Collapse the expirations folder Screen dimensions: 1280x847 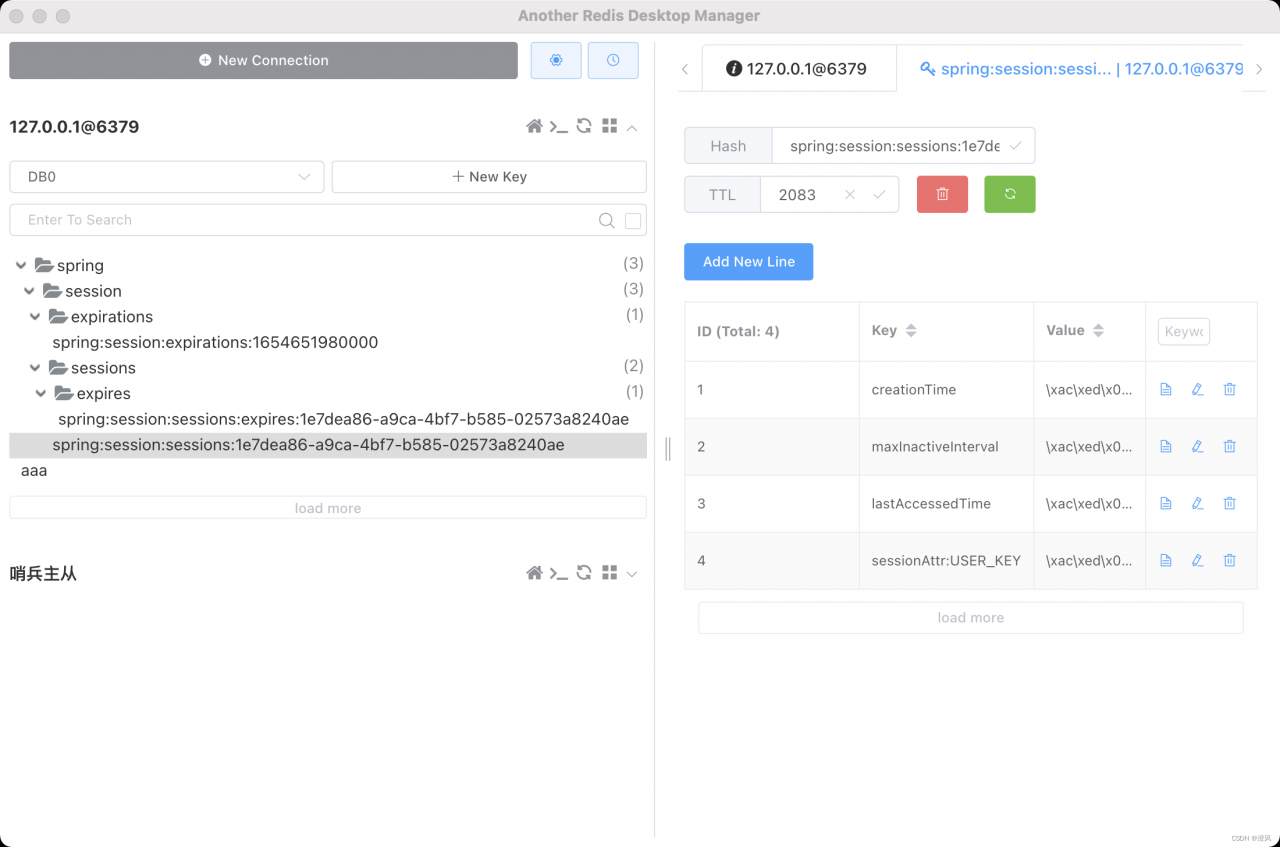point(35,317)
